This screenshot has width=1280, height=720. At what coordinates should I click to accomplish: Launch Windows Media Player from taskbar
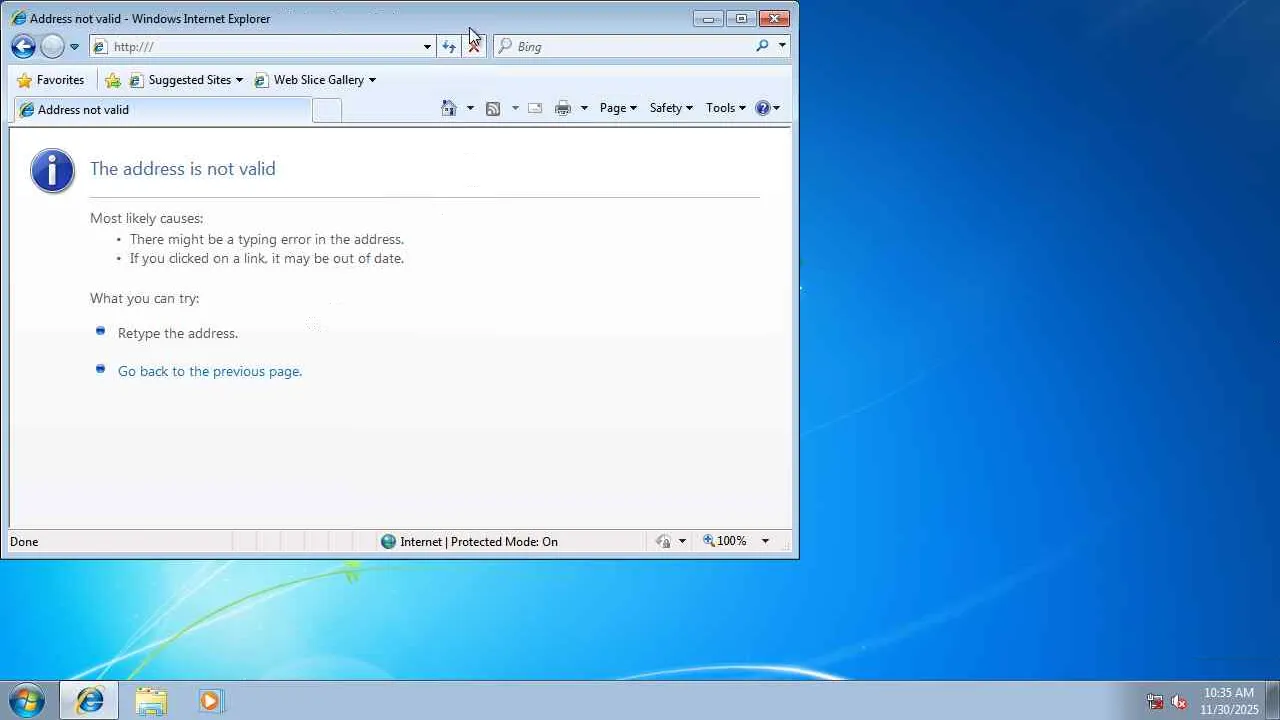pos(210,700)
